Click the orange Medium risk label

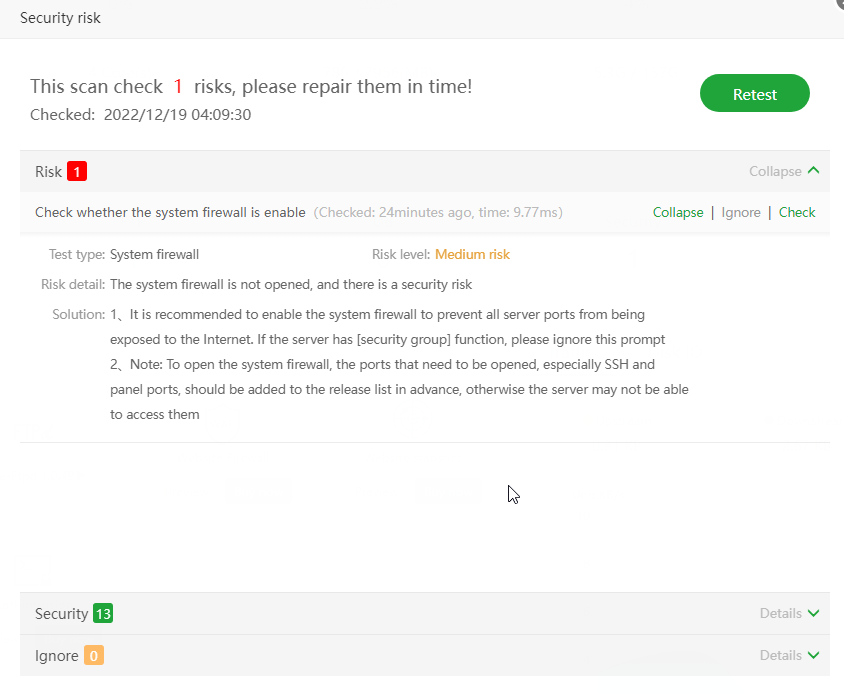click(472, 255)
